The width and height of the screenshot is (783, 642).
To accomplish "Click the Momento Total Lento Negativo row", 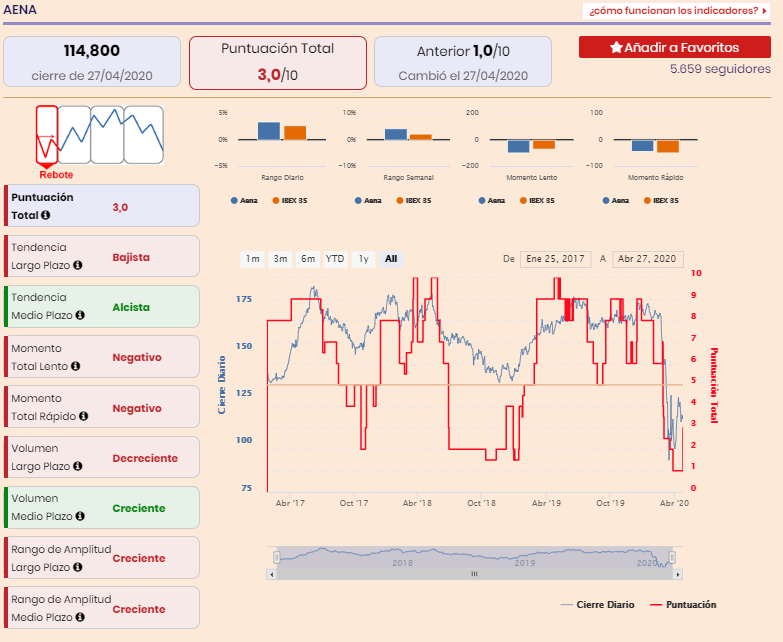I will [x=102, y=357].
